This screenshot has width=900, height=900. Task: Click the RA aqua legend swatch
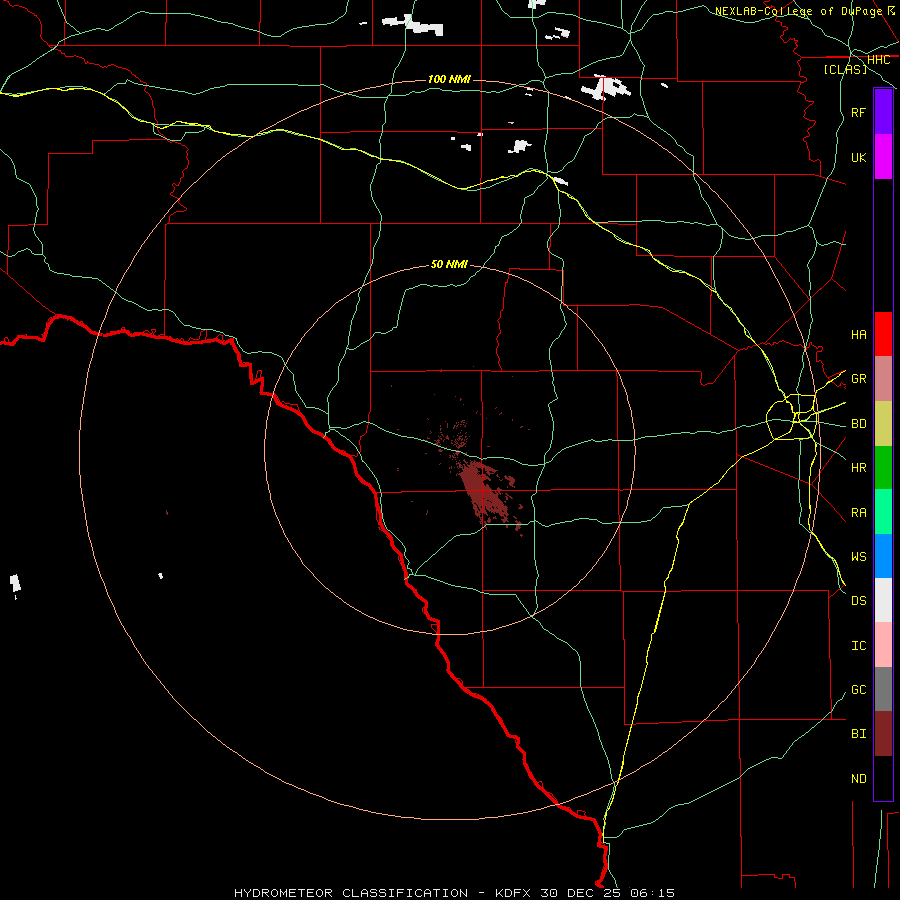[x=883, y=512]
